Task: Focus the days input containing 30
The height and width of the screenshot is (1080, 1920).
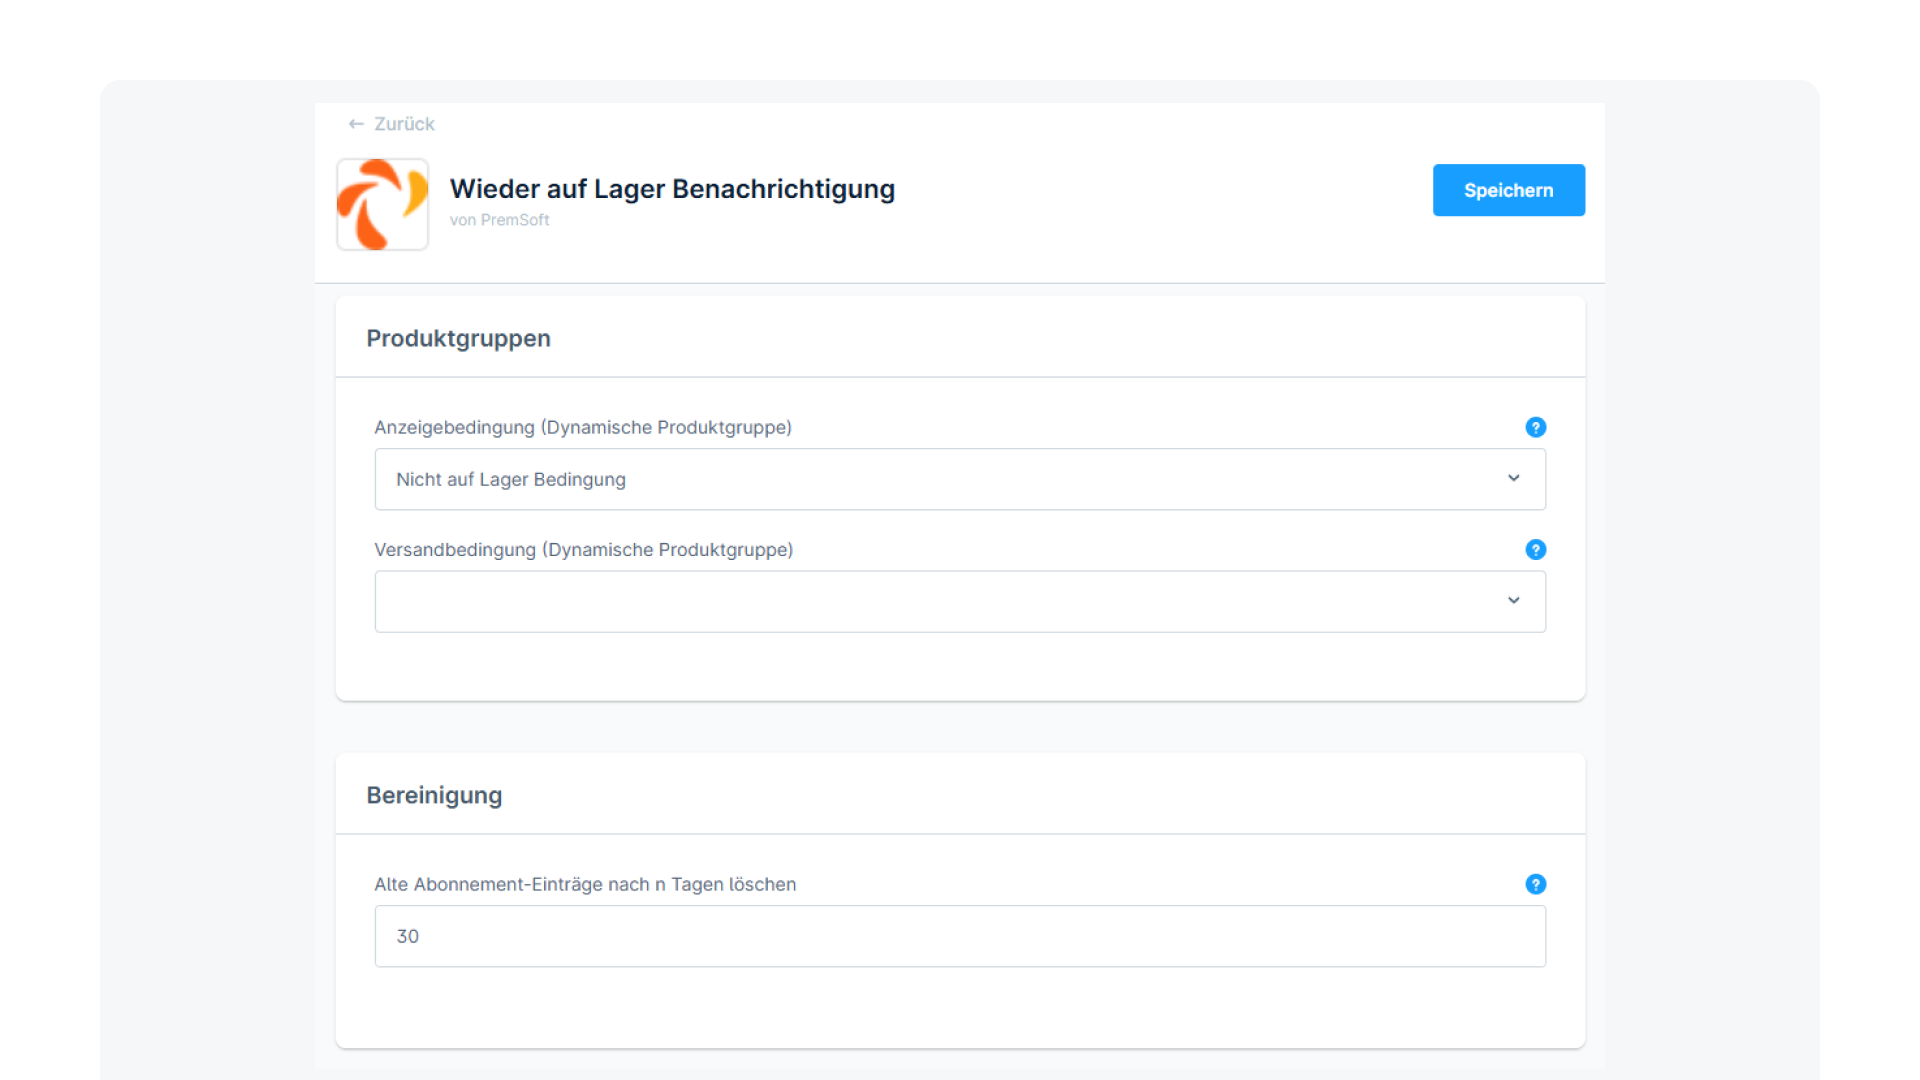Action: (x=960, y=936)
